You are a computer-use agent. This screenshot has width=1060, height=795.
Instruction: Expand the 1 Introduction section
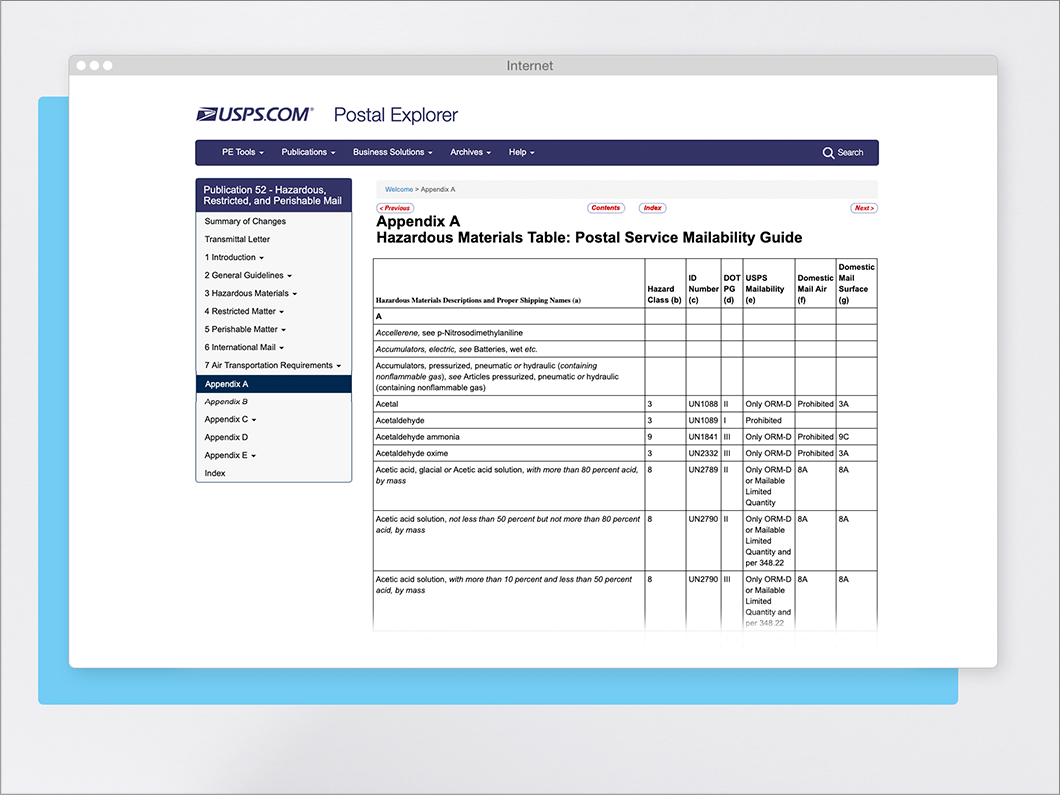[x=234, y=258]
